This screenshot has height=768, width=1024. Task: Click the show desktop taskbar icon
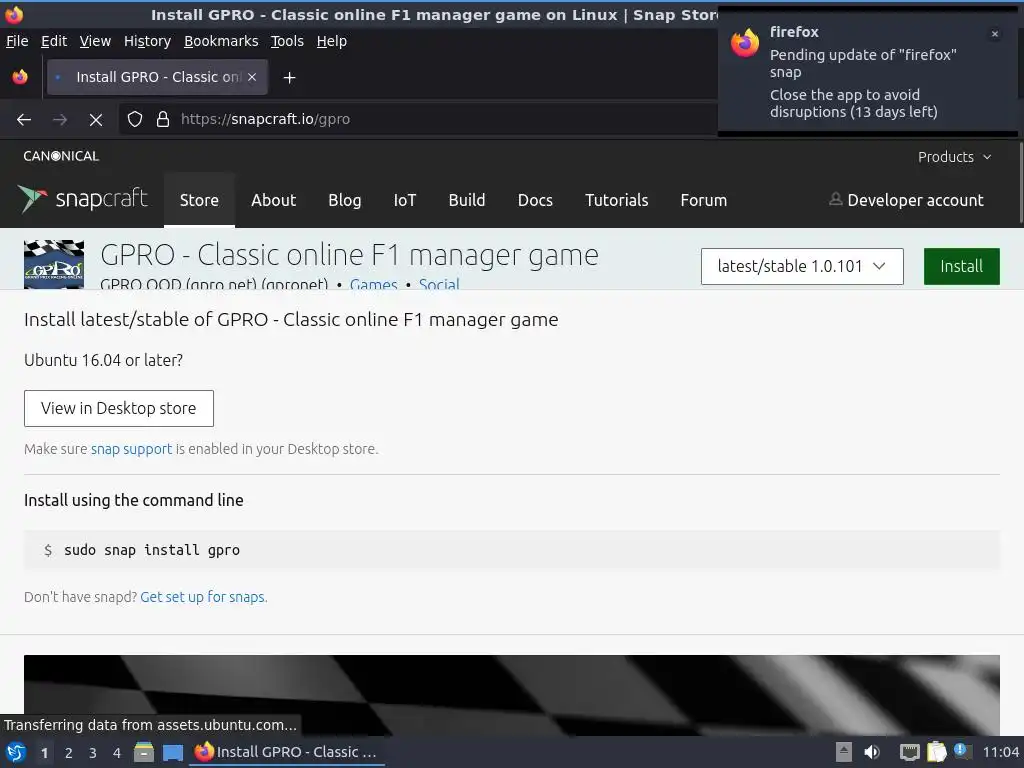[x=172, y=752]
